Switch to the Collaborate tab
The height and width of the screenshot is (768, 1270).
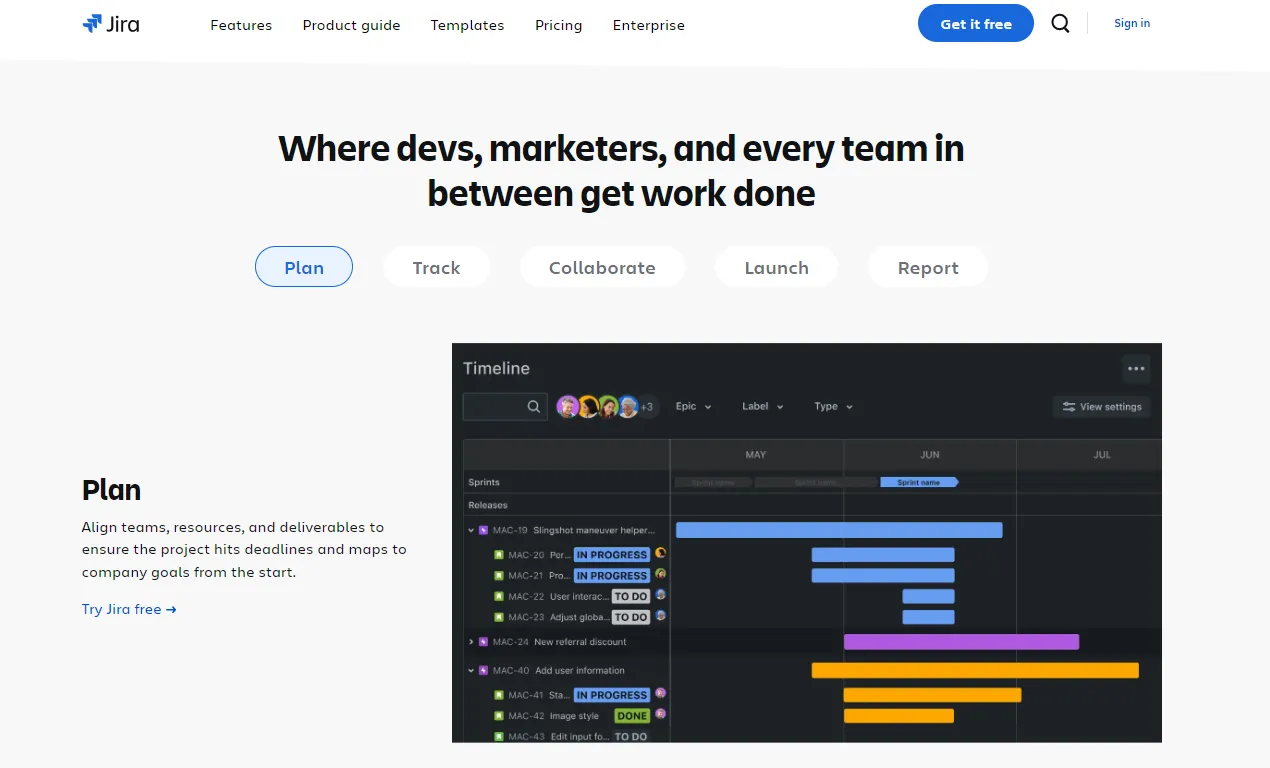click(x=602, y=267)
